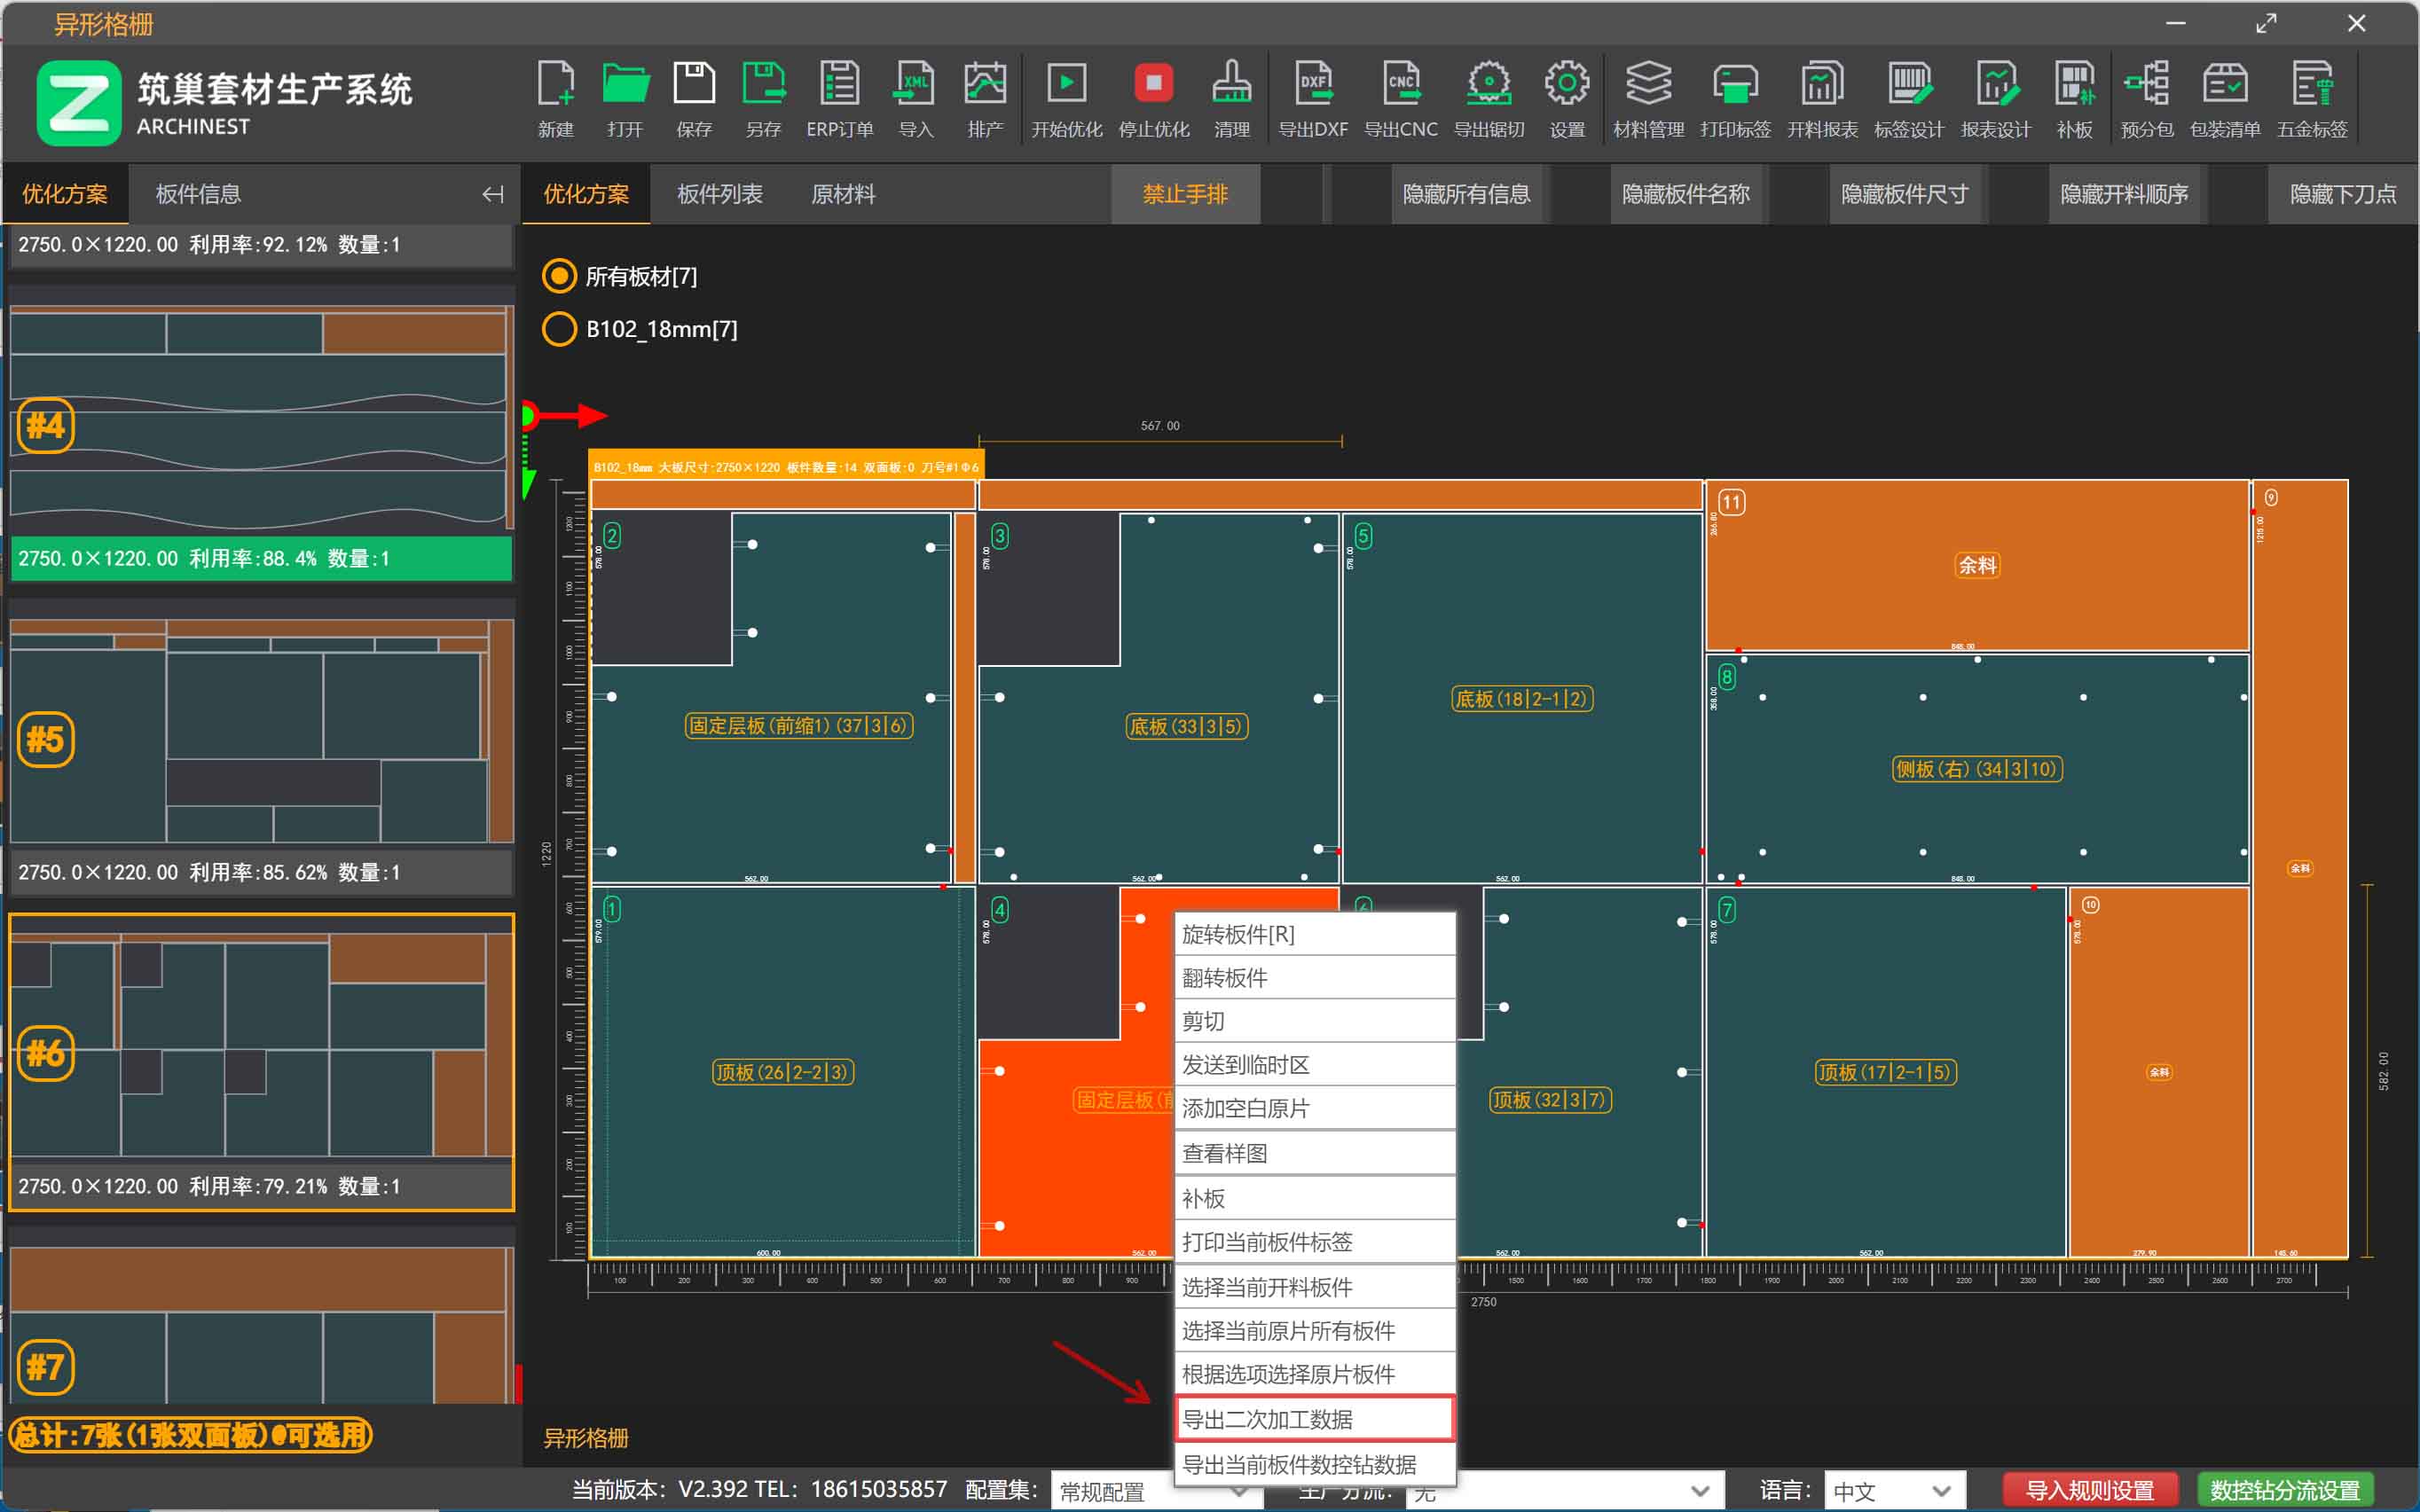Collapse left panel with arrow icon
The image size is (2420, 1512).
point(492,194)
